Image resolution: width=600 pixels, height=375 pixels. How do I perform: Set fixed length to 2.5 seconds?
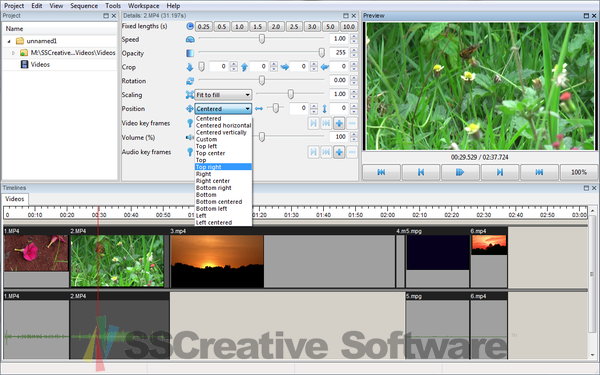coord(294,26)
